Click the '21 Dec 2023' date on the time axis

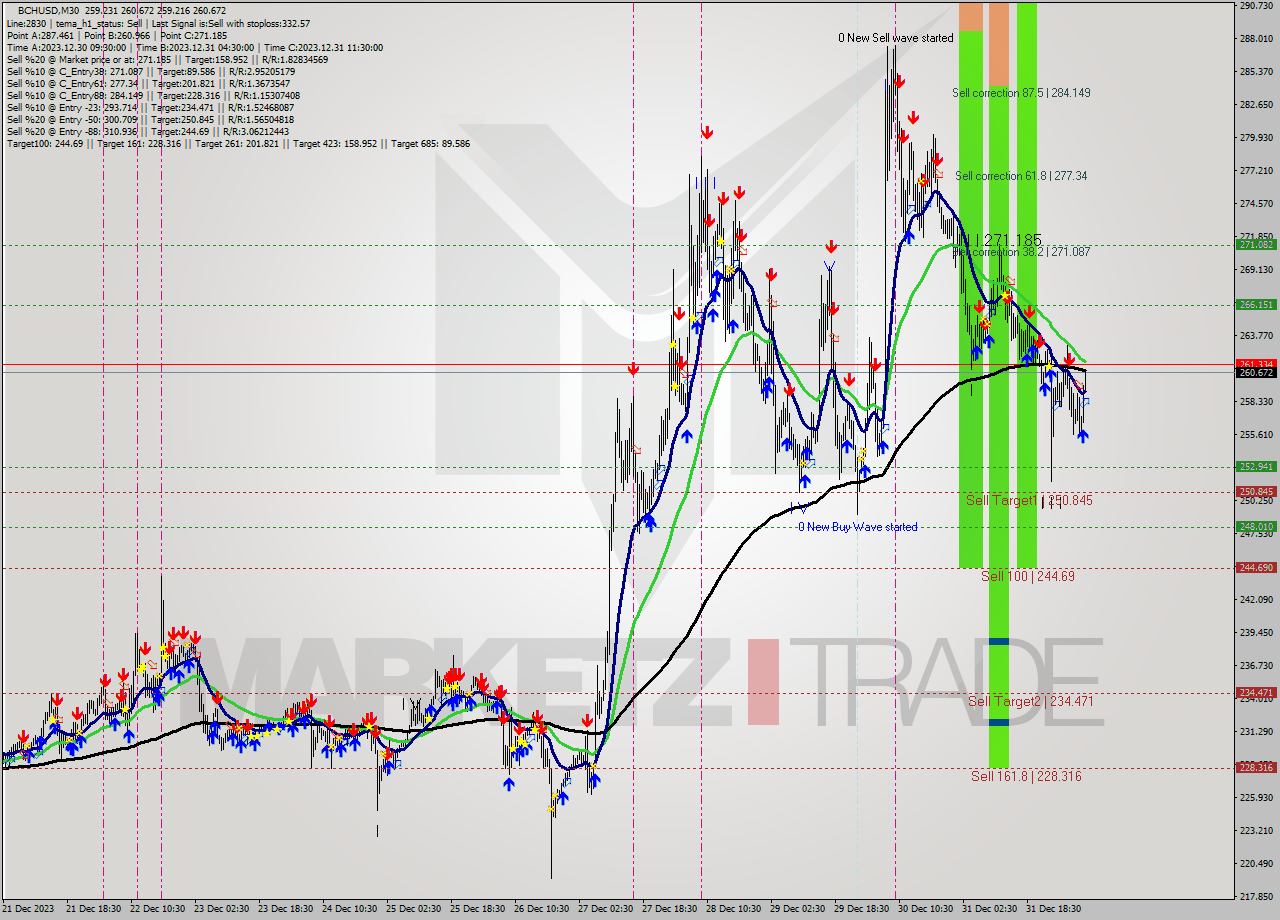[x=26, y=909]
